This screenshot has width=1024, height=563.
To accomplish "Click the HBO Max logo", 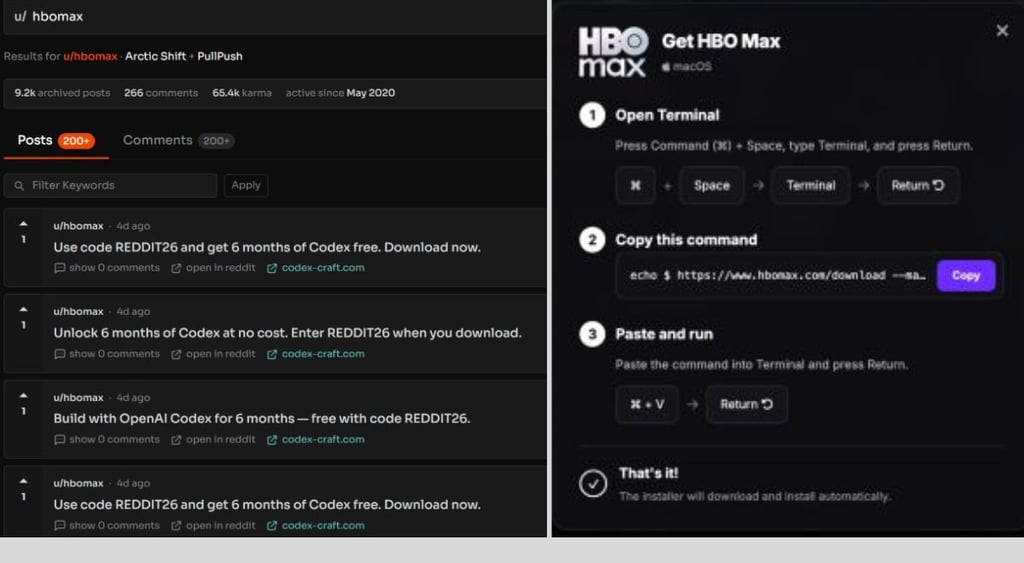I will tap(613, 52).
